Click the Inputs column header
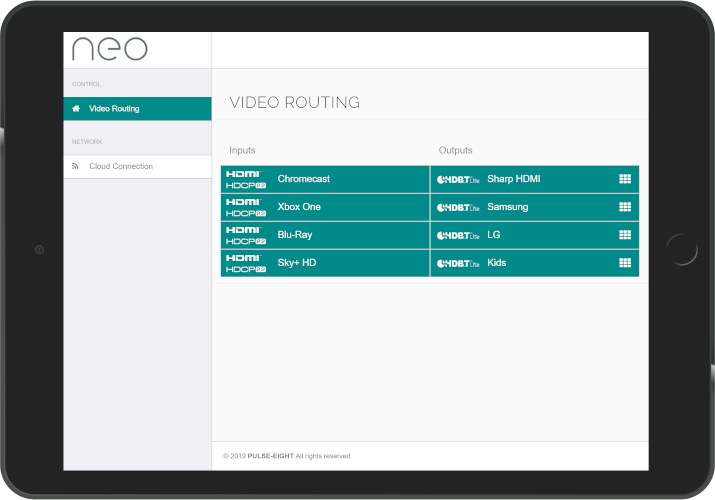 [x=242, y=150]
